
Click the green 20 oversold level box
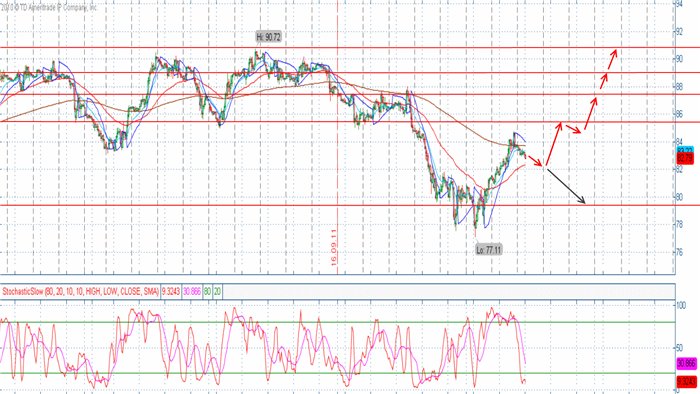[x=217, y=292]
